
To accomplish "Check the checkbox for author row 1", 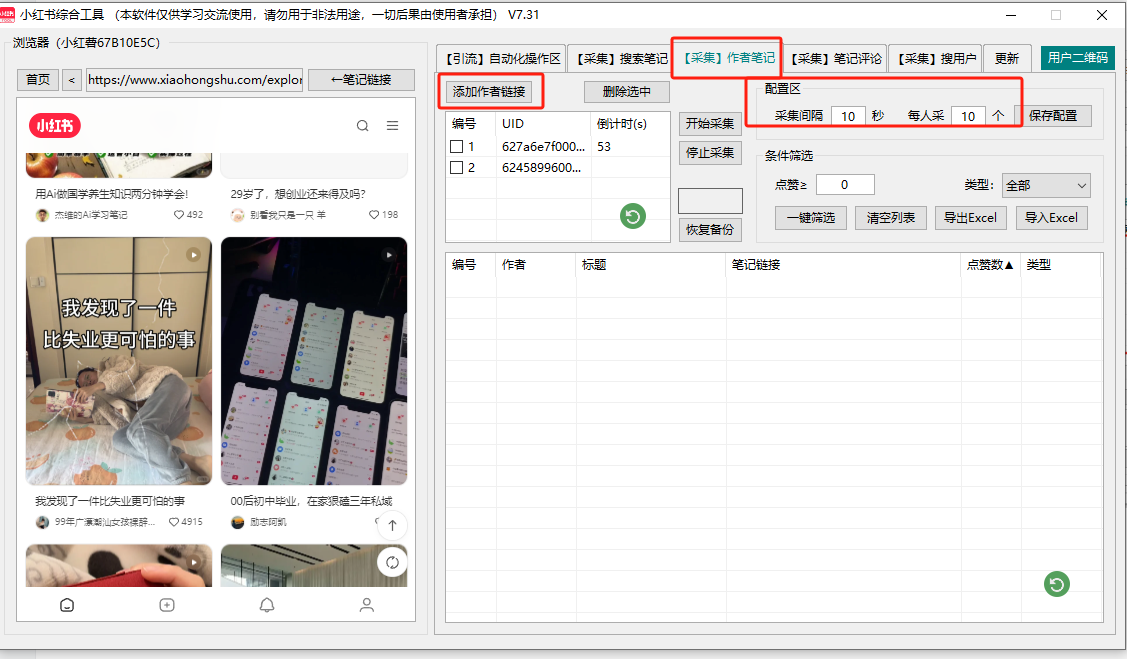I will (x=457, y=147).
